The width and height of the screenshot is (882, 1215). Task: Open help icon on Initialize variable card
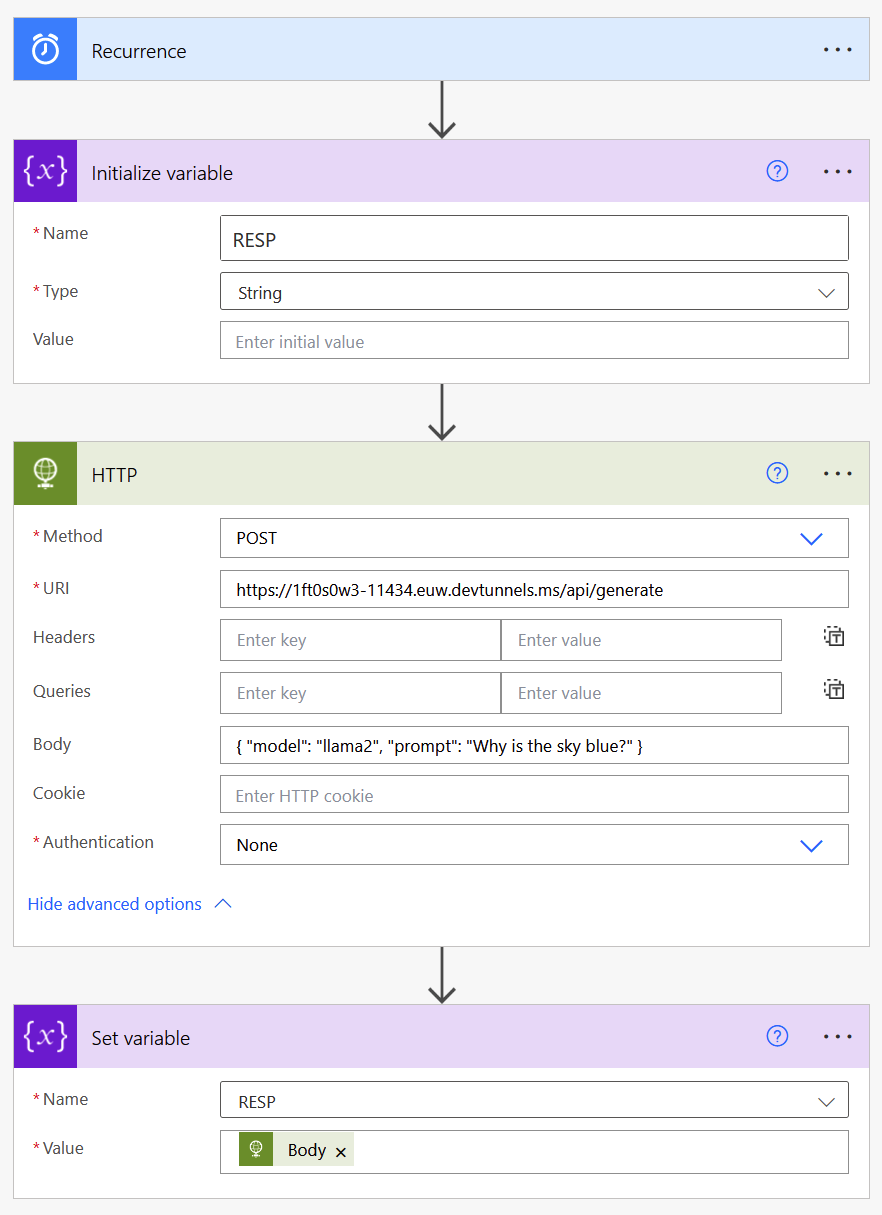pyautogui.click(x=777, y=171)
